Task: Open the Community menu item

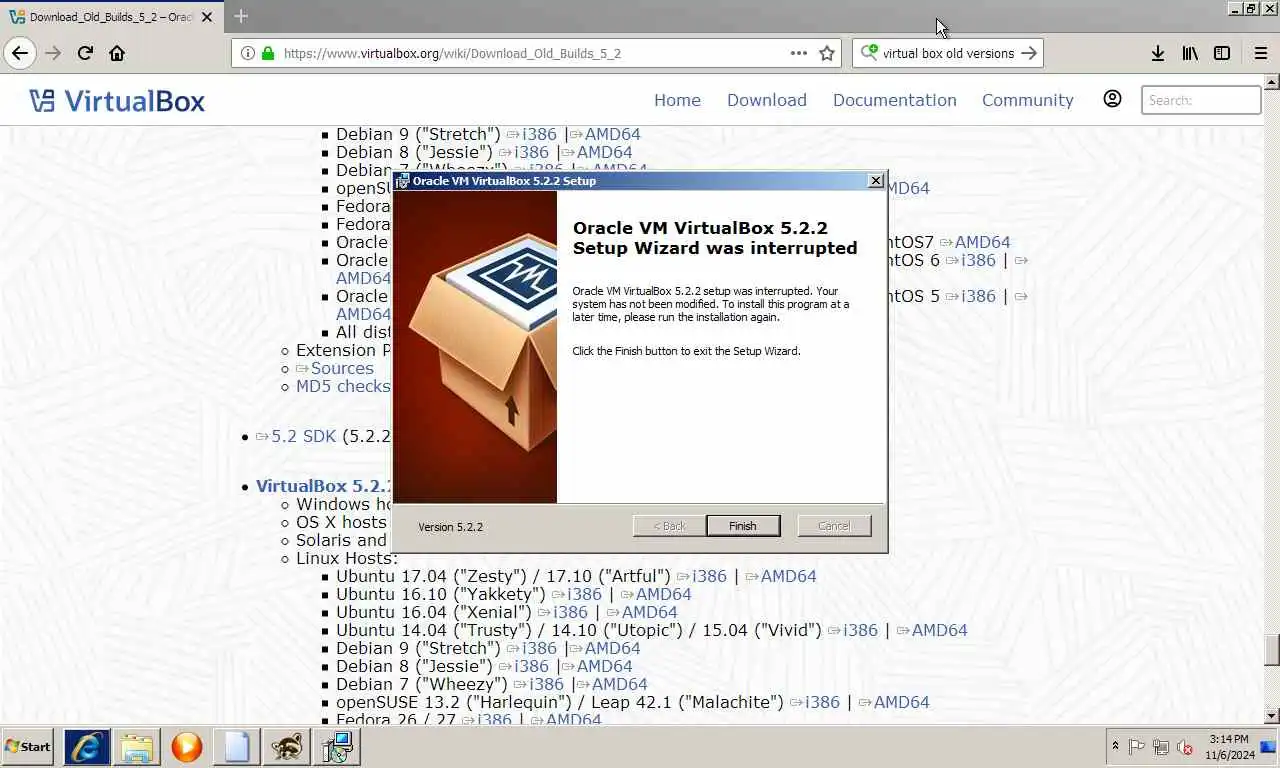Action: tap(1028, 100)
